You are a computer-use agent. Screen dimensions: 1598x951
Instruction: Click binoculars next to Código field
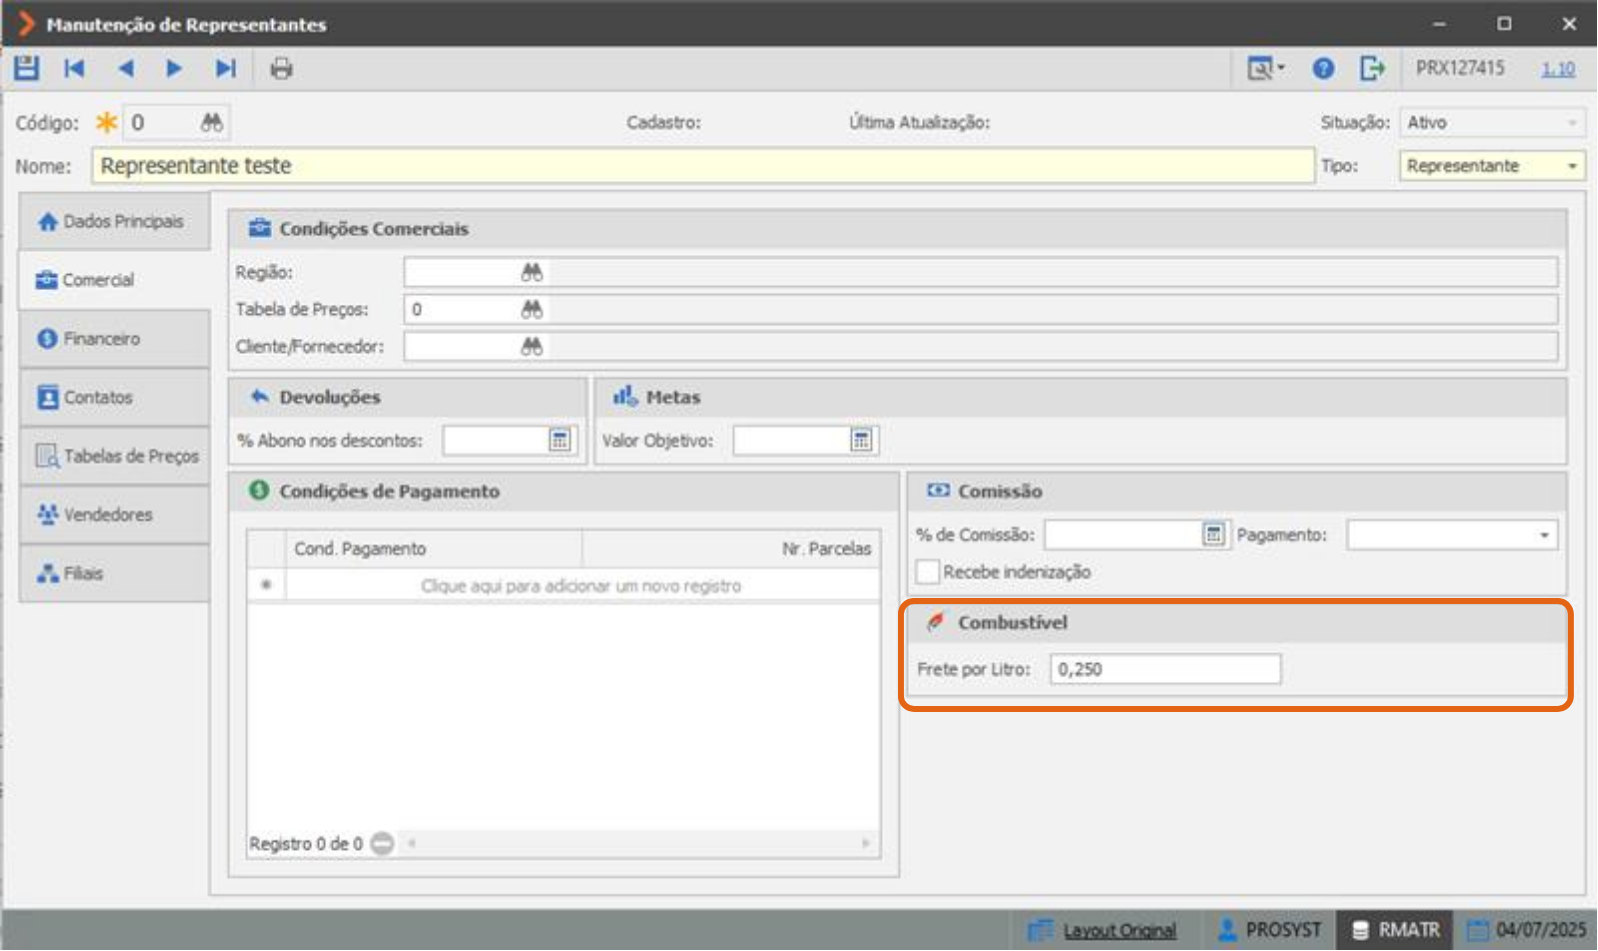212,123
